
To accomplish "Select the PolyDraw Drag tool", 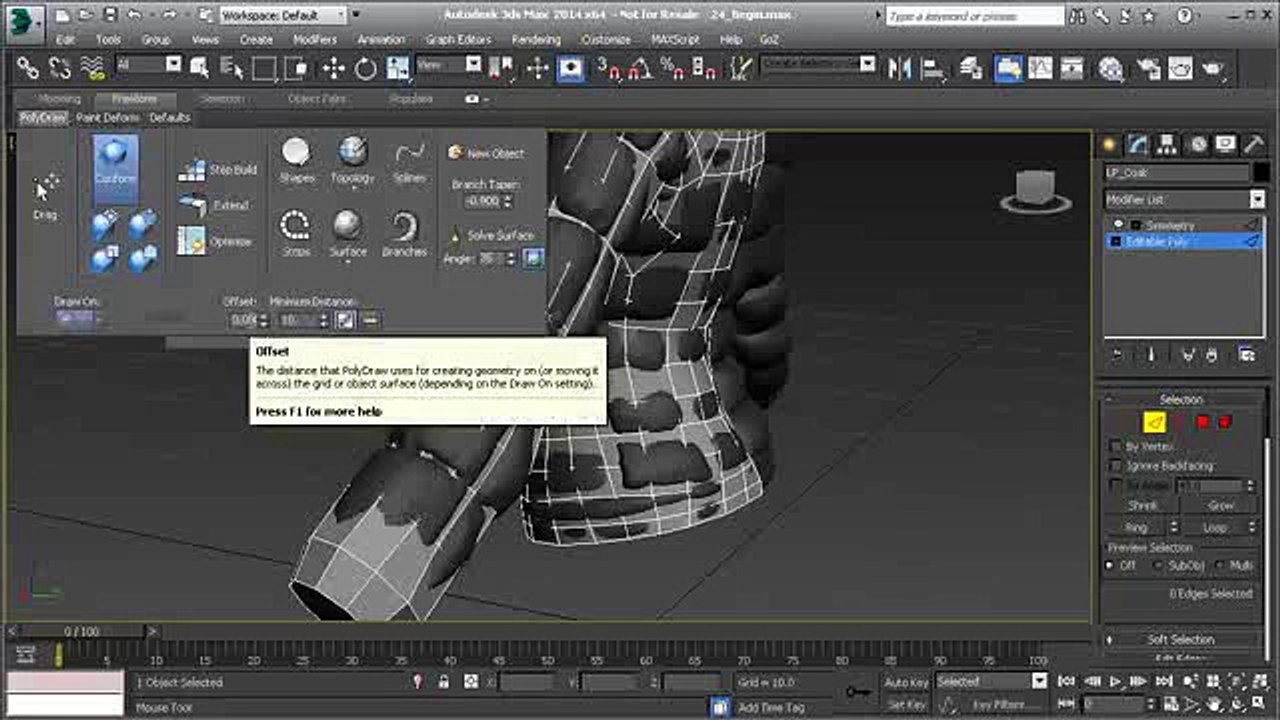I will coord(45,196).
